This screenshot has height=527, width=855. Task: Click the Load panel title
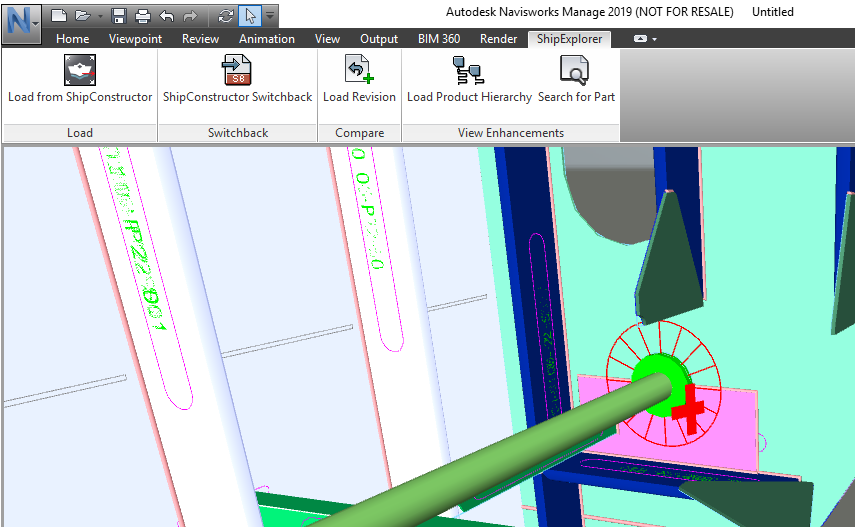point(80,133)
